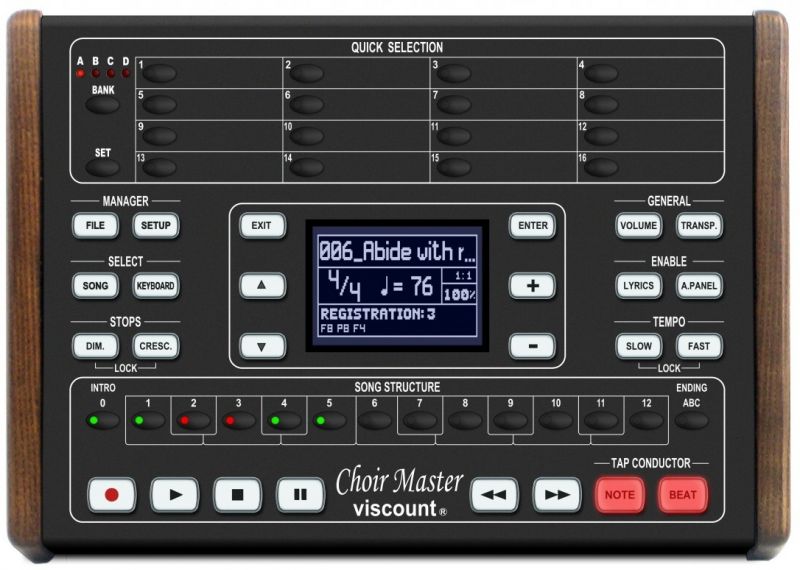The height and width of the screenshot is (570, 800).
Task: Click the FAST tempo button
Action: pos(699,346)
